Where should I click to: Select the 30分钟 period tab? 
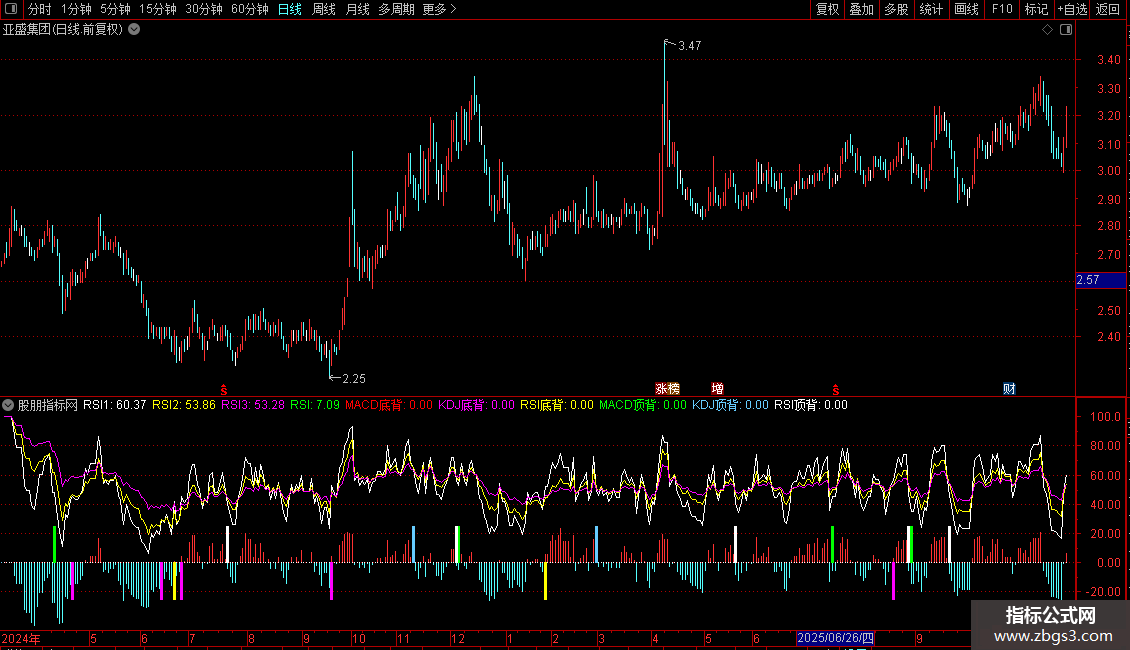tap(204, 9)
